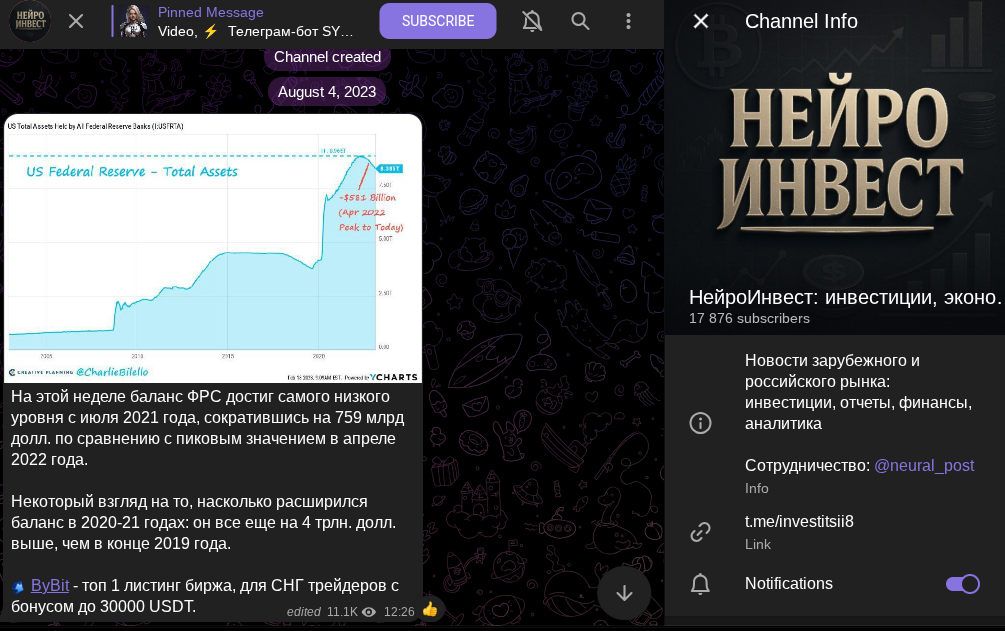Click the channel title НейроИнвест in info panel
Screen dimensions: 1005x631
pyautogui.click(x=845, y=298)
